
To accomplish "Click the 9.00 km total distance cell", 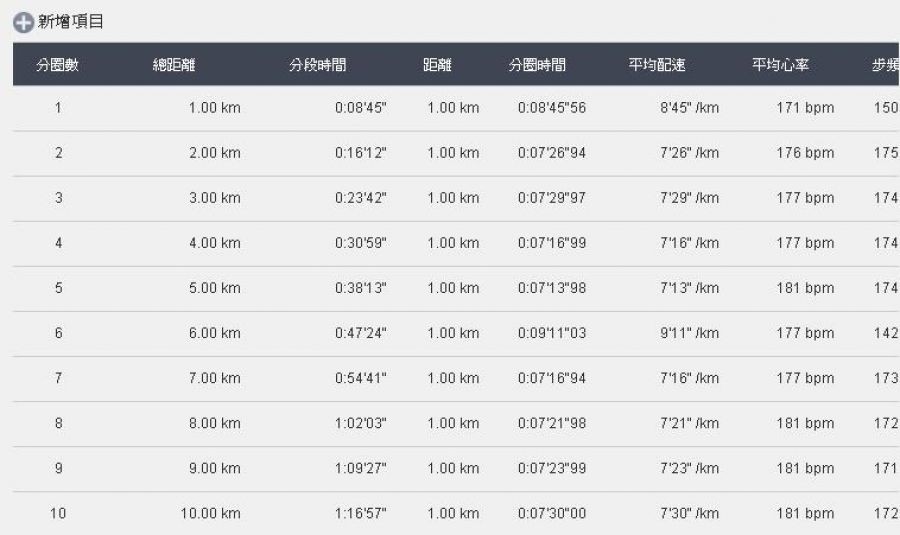I will pos(214,468).
